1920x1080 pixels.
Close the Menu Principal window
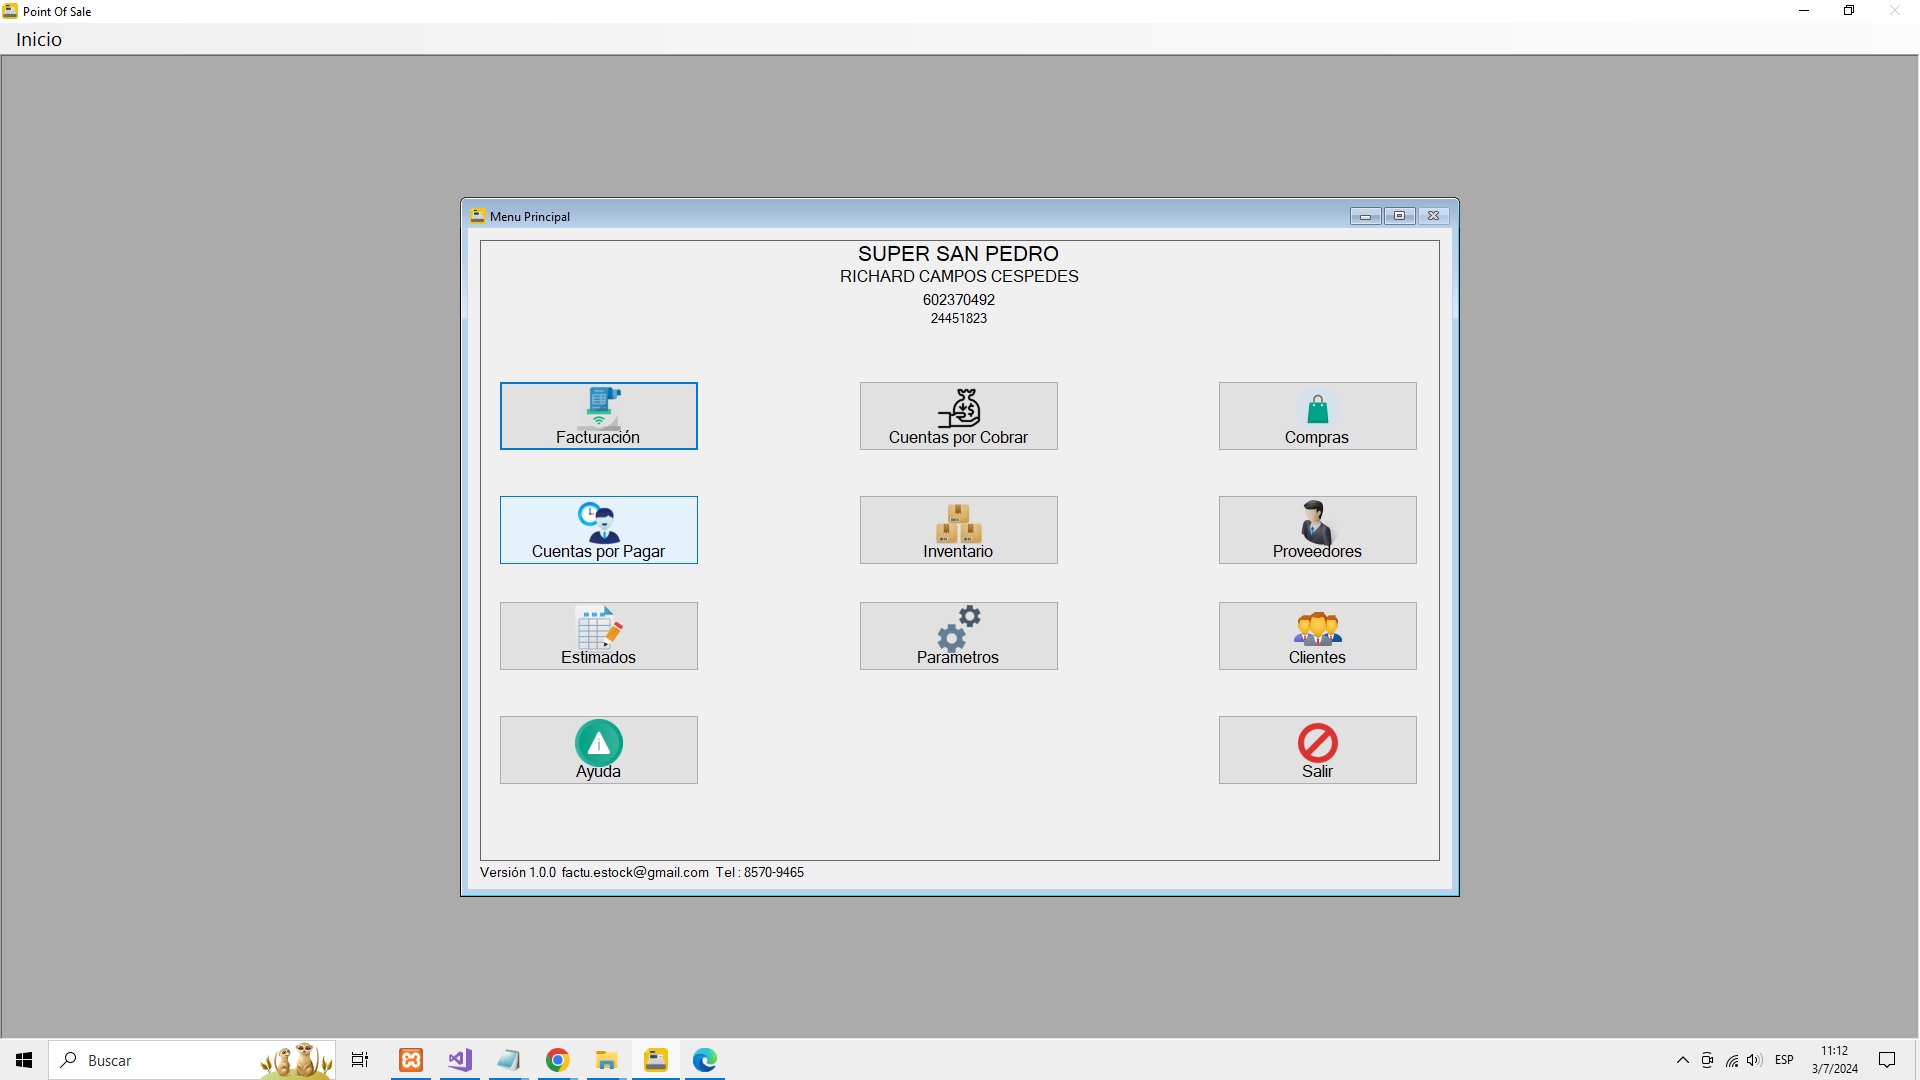pyautogui.click(x=1433, y=216)
